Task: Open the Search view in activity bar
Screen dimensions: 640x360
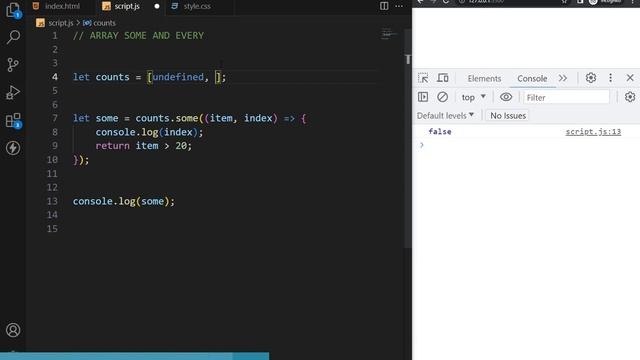Action: (13, 37)
